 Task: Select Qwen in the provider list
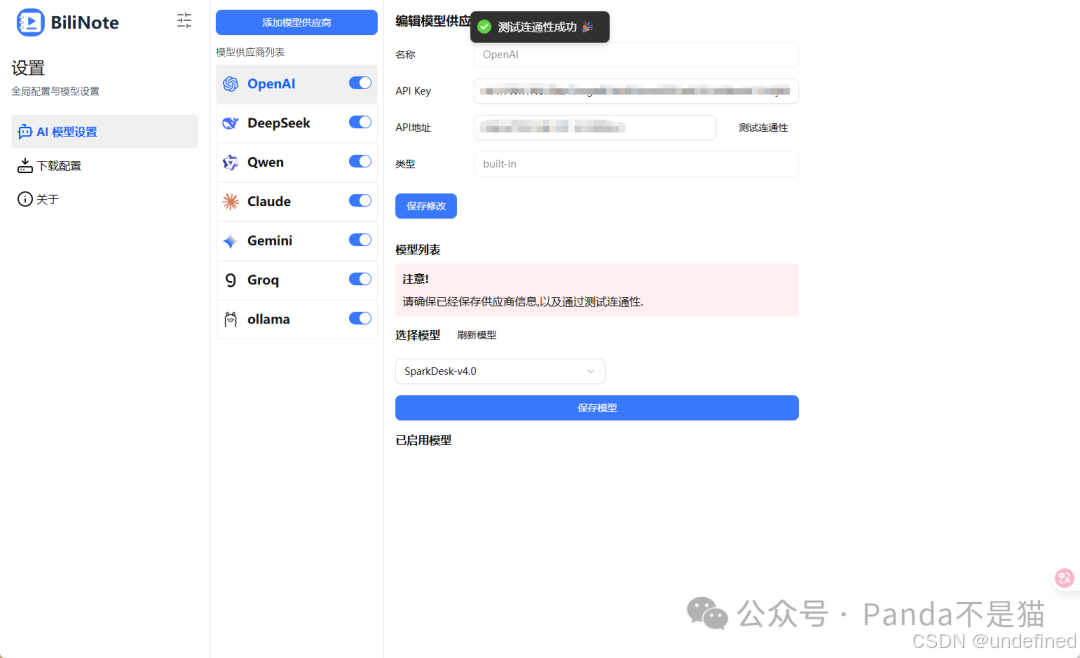297,163
